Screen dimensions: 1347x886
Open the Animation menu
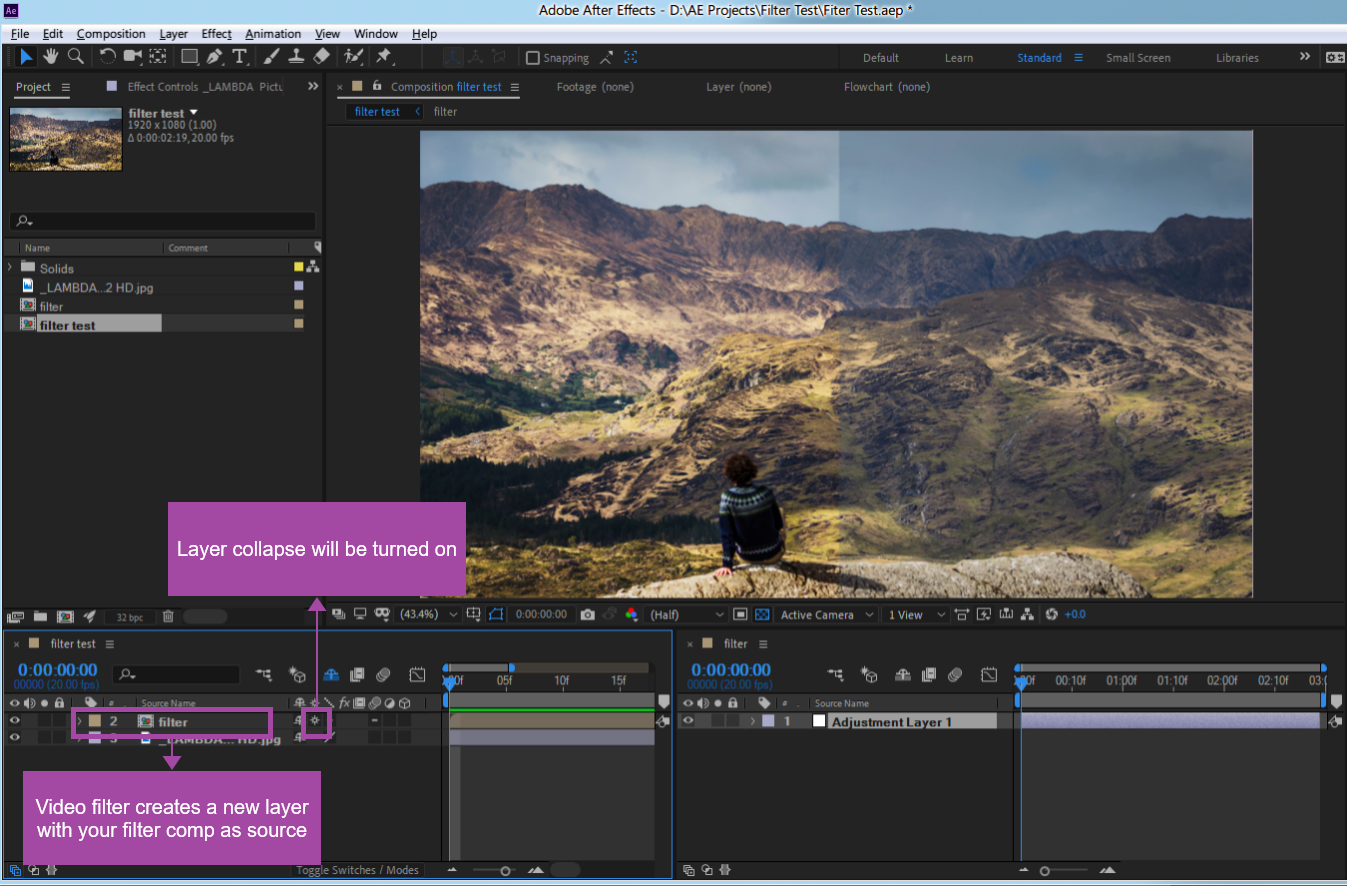272,34
